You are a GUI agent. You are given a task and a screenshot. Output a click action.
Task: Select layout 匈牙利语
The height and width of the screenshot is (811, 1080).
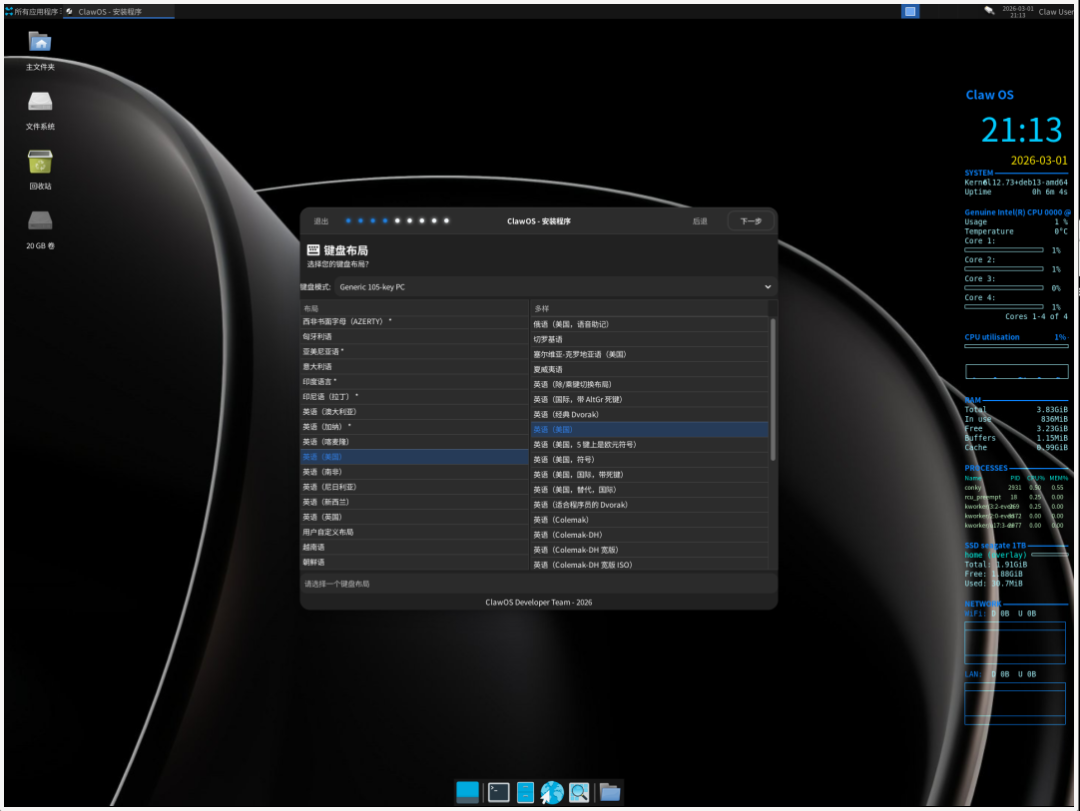[x=414, y=336]
